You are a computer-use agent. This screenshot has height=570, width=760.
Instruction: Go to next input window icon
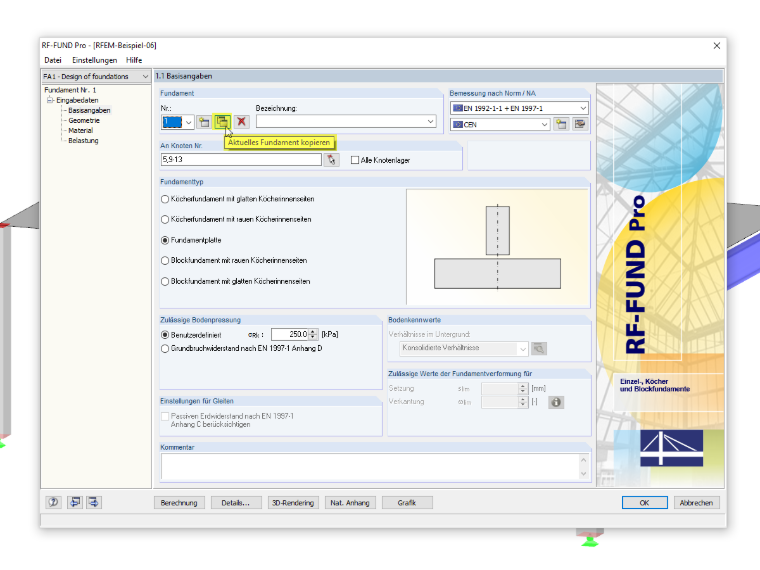coord(93,503)
